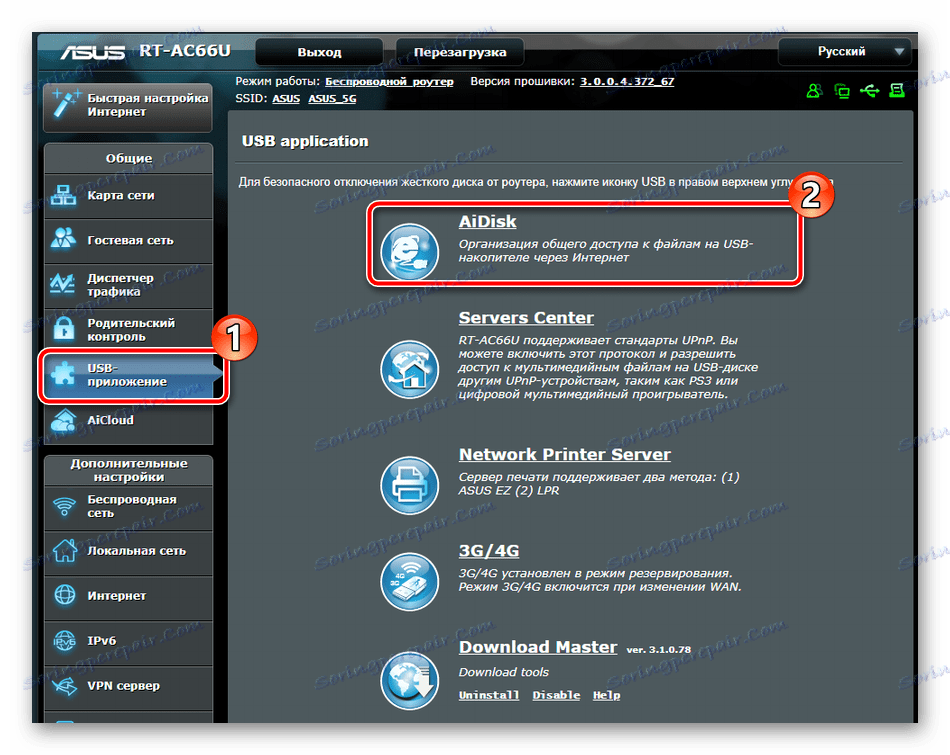Click the ASUS logo

click(93, 52)
